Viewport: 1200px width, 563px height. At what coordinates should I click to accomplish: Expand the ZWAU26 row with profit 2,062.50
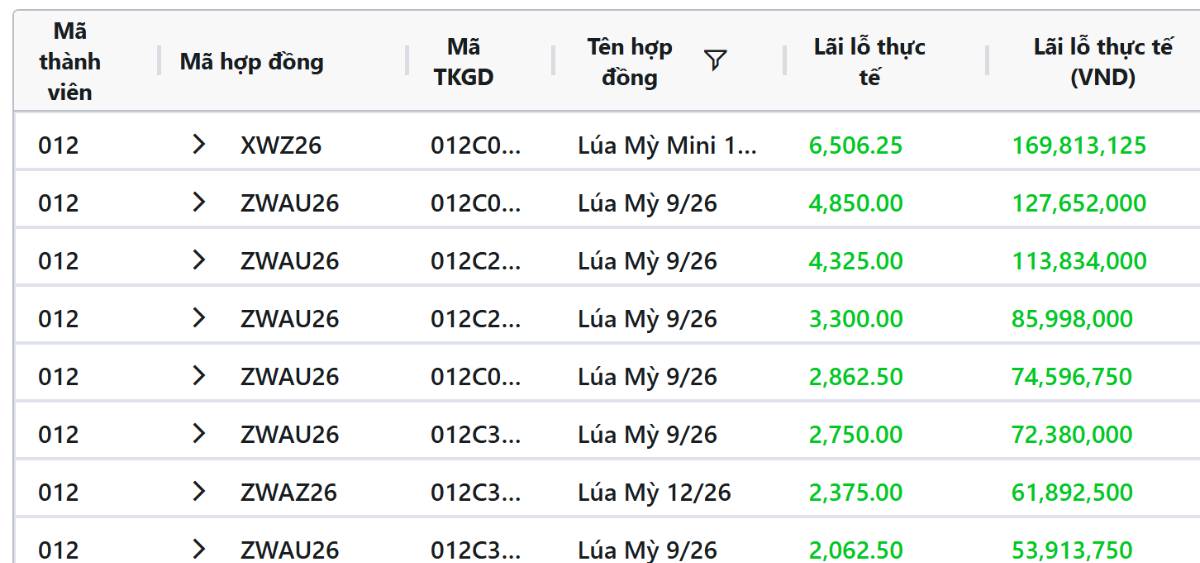pos(199,550)
